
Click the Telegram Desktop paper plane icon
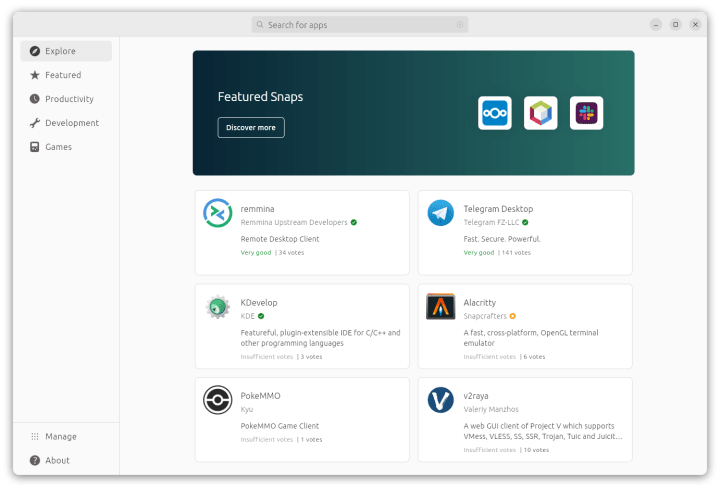(x=440, y=213)
